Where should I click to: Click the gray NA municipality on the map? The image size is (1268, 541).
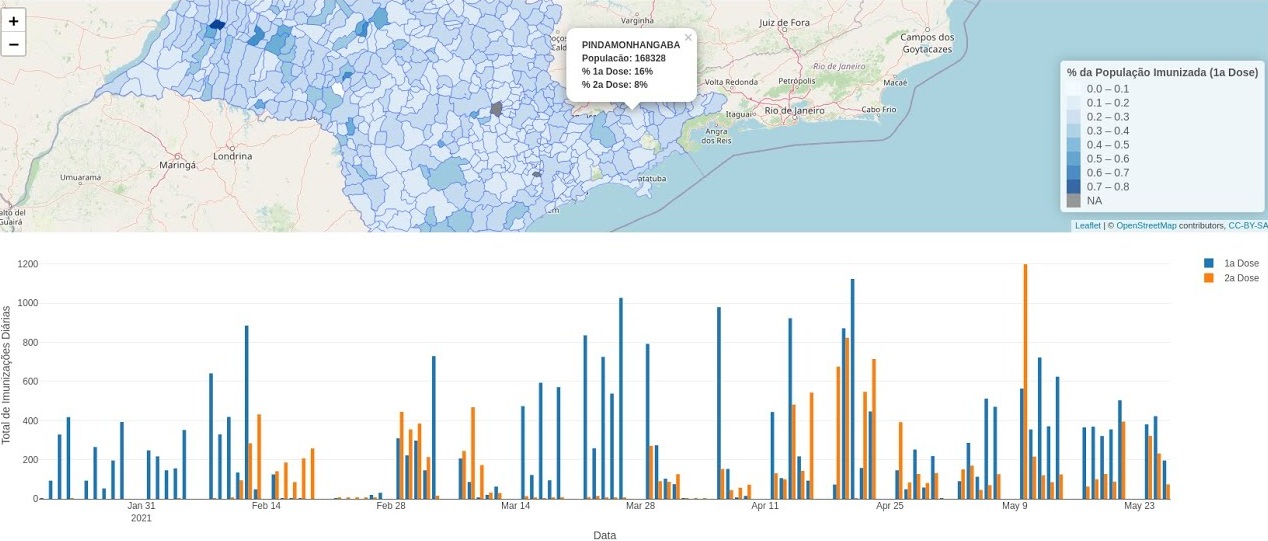click(x=496, y=109)
